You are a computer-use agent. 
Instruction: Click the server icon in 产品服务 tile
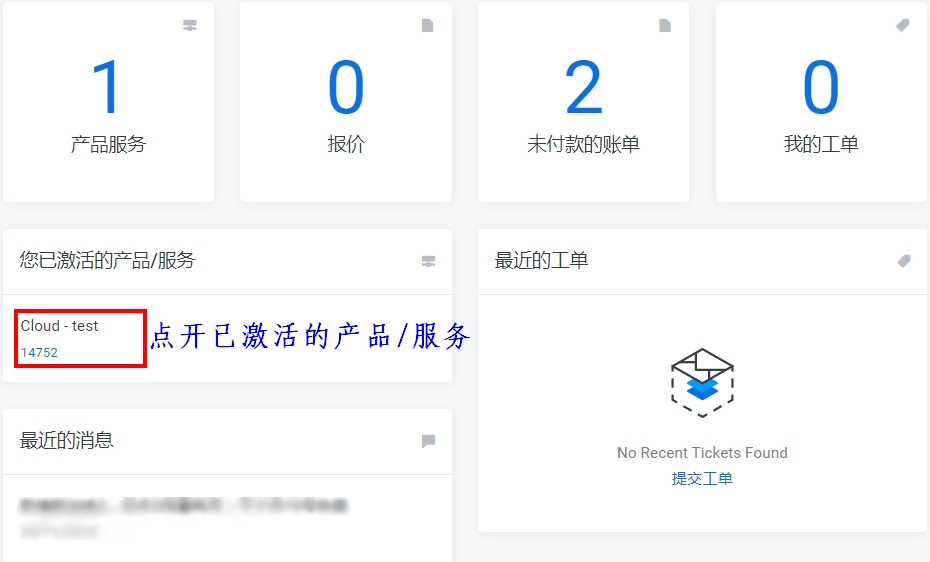[190, 26]
